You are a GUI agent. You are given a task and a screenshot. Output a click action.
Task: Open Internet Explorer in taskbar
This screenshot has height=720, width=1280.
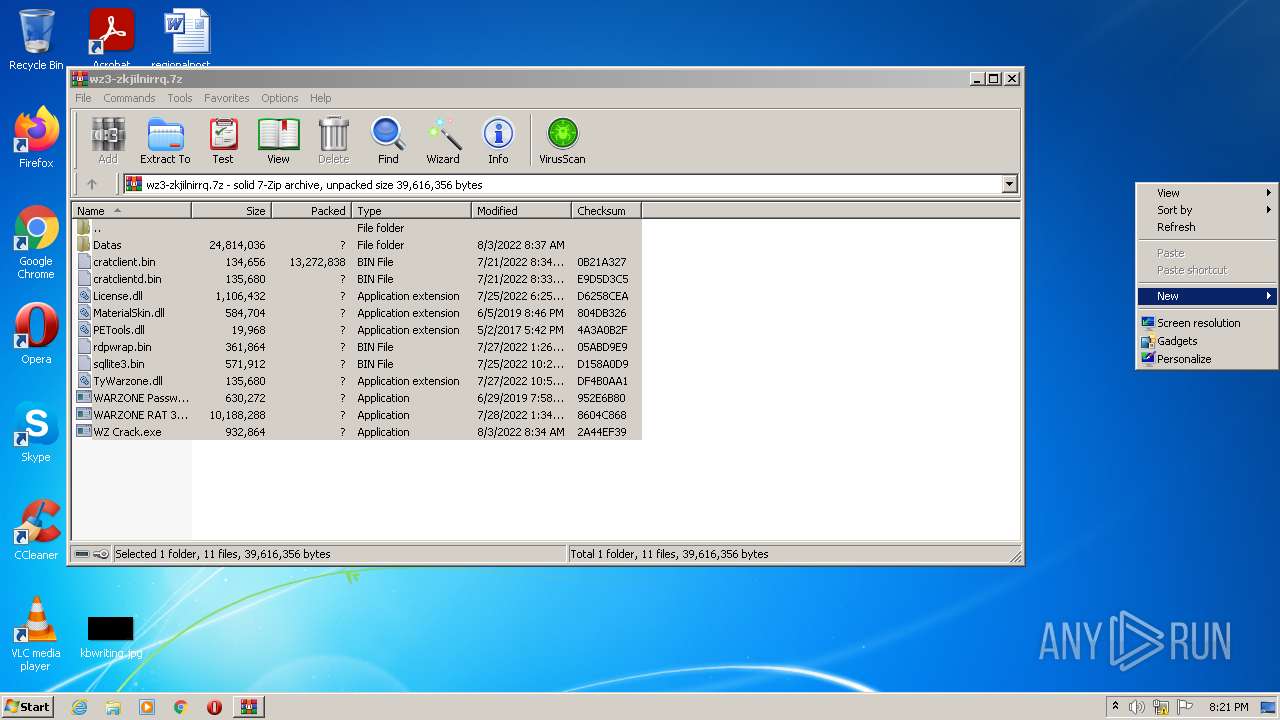pos(80,707)
